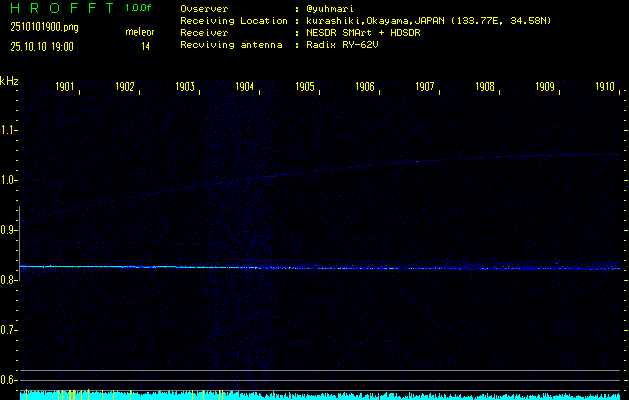Click the 1901 time marker
This screenshot has width=629, height=400.
[x=65, y=87]
